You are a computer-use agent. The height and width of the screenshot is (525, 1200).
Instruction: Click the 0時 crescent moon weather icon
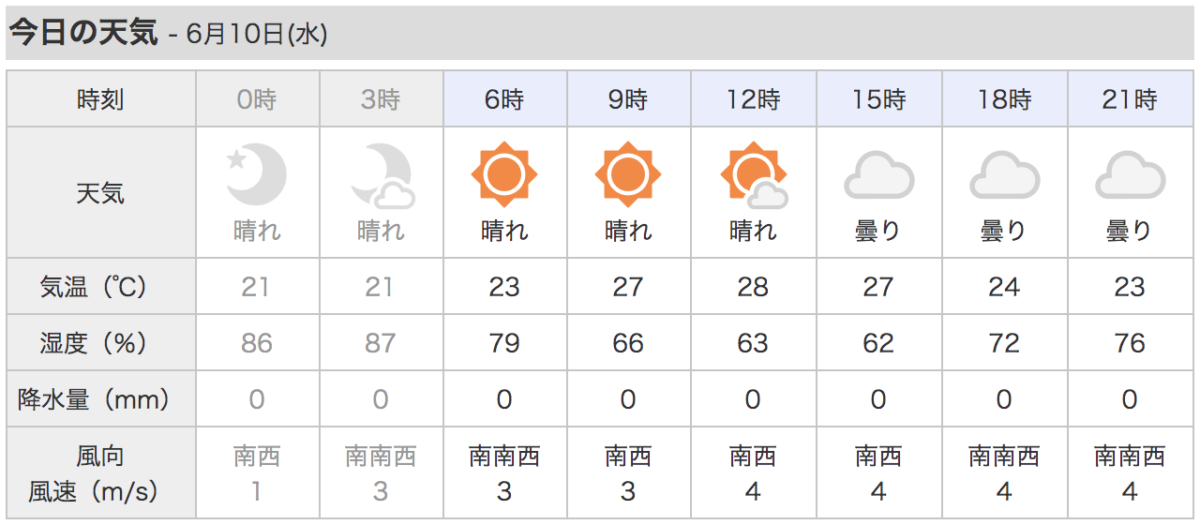pos(257,175)
